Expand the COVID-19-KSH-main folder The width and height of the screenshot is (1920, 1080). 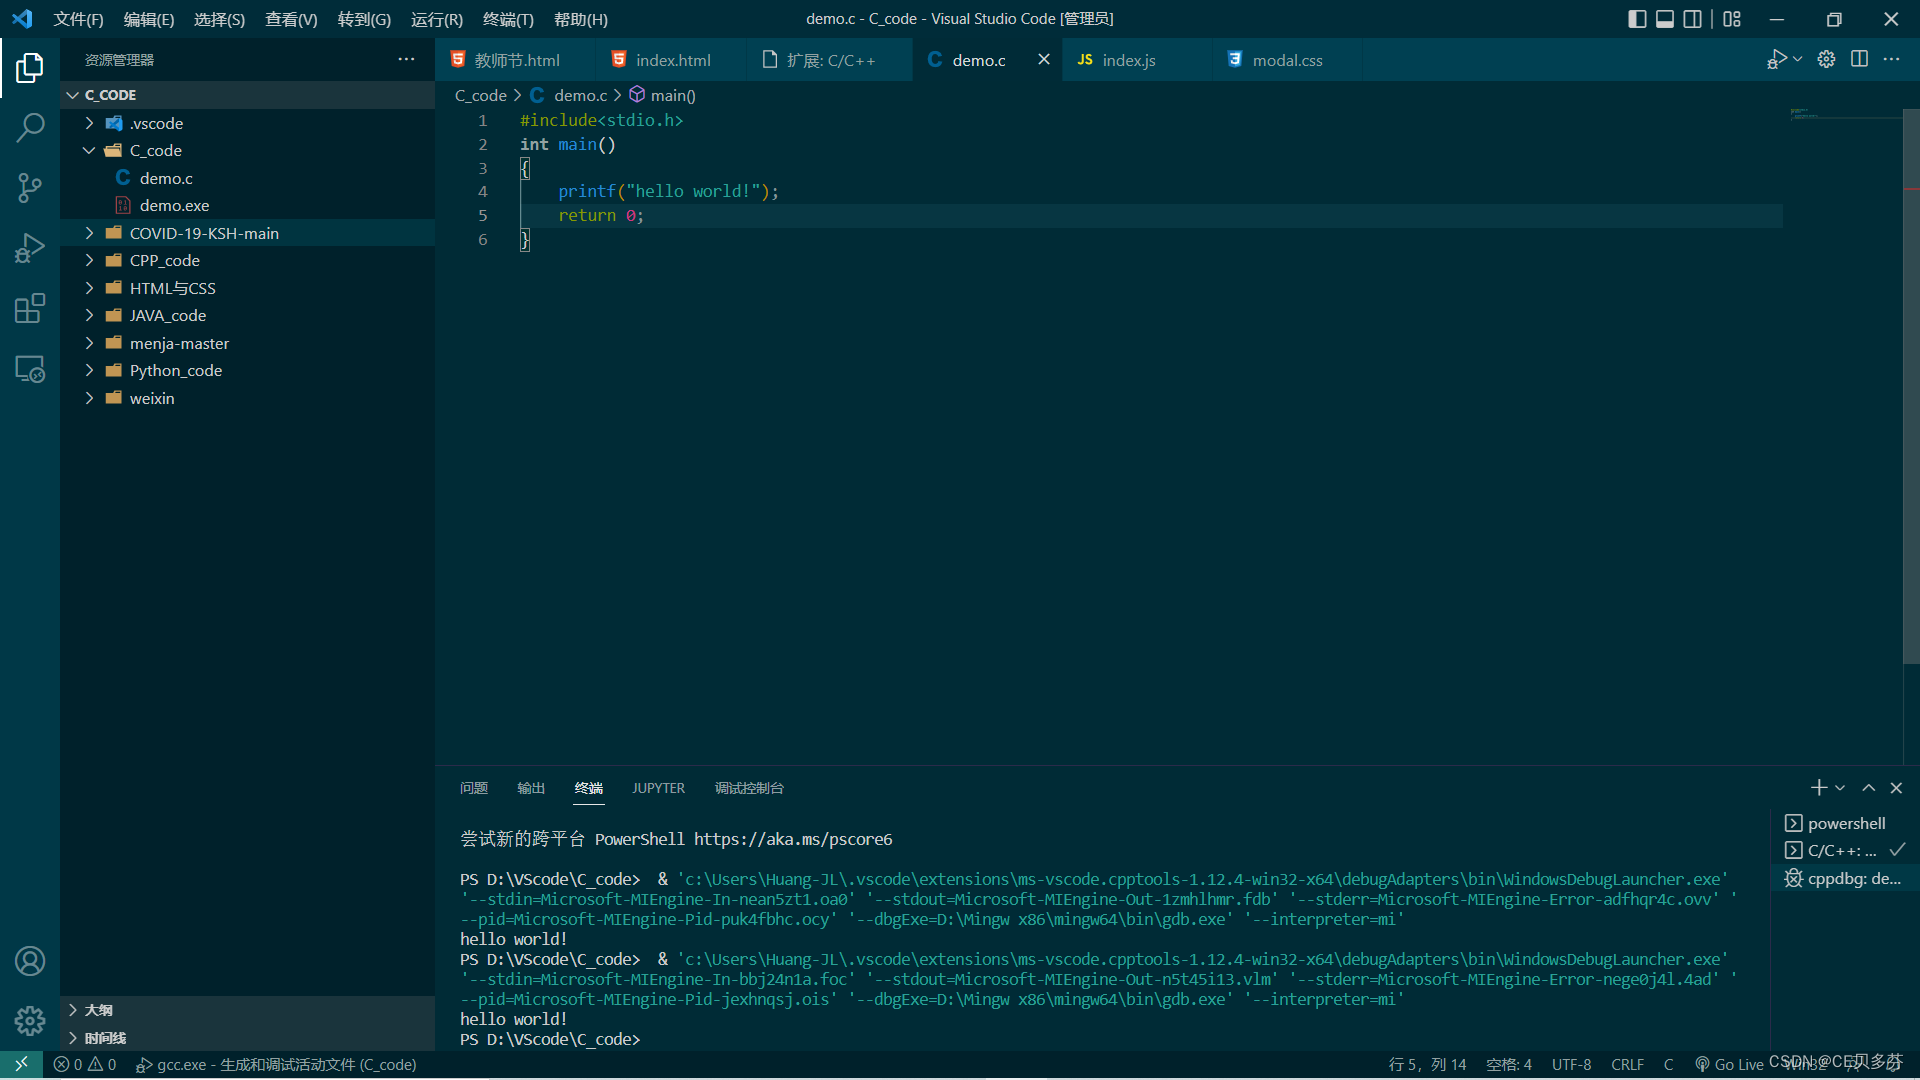point(204,233)
